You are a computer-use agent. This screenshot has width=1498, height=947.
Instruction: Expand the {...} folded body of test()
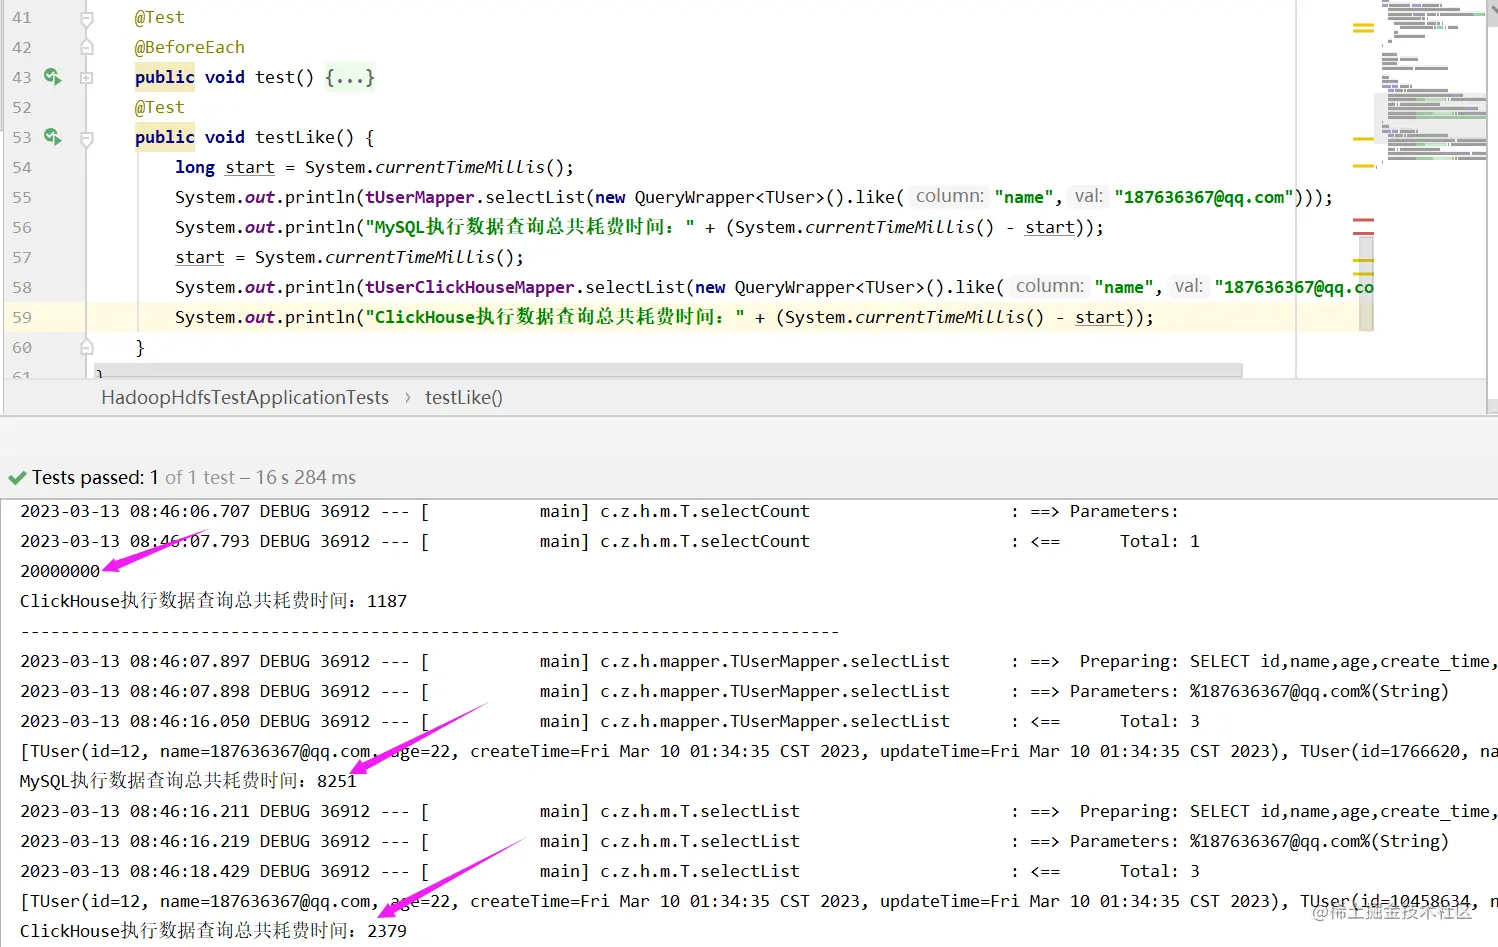click(x=349, y=77)
